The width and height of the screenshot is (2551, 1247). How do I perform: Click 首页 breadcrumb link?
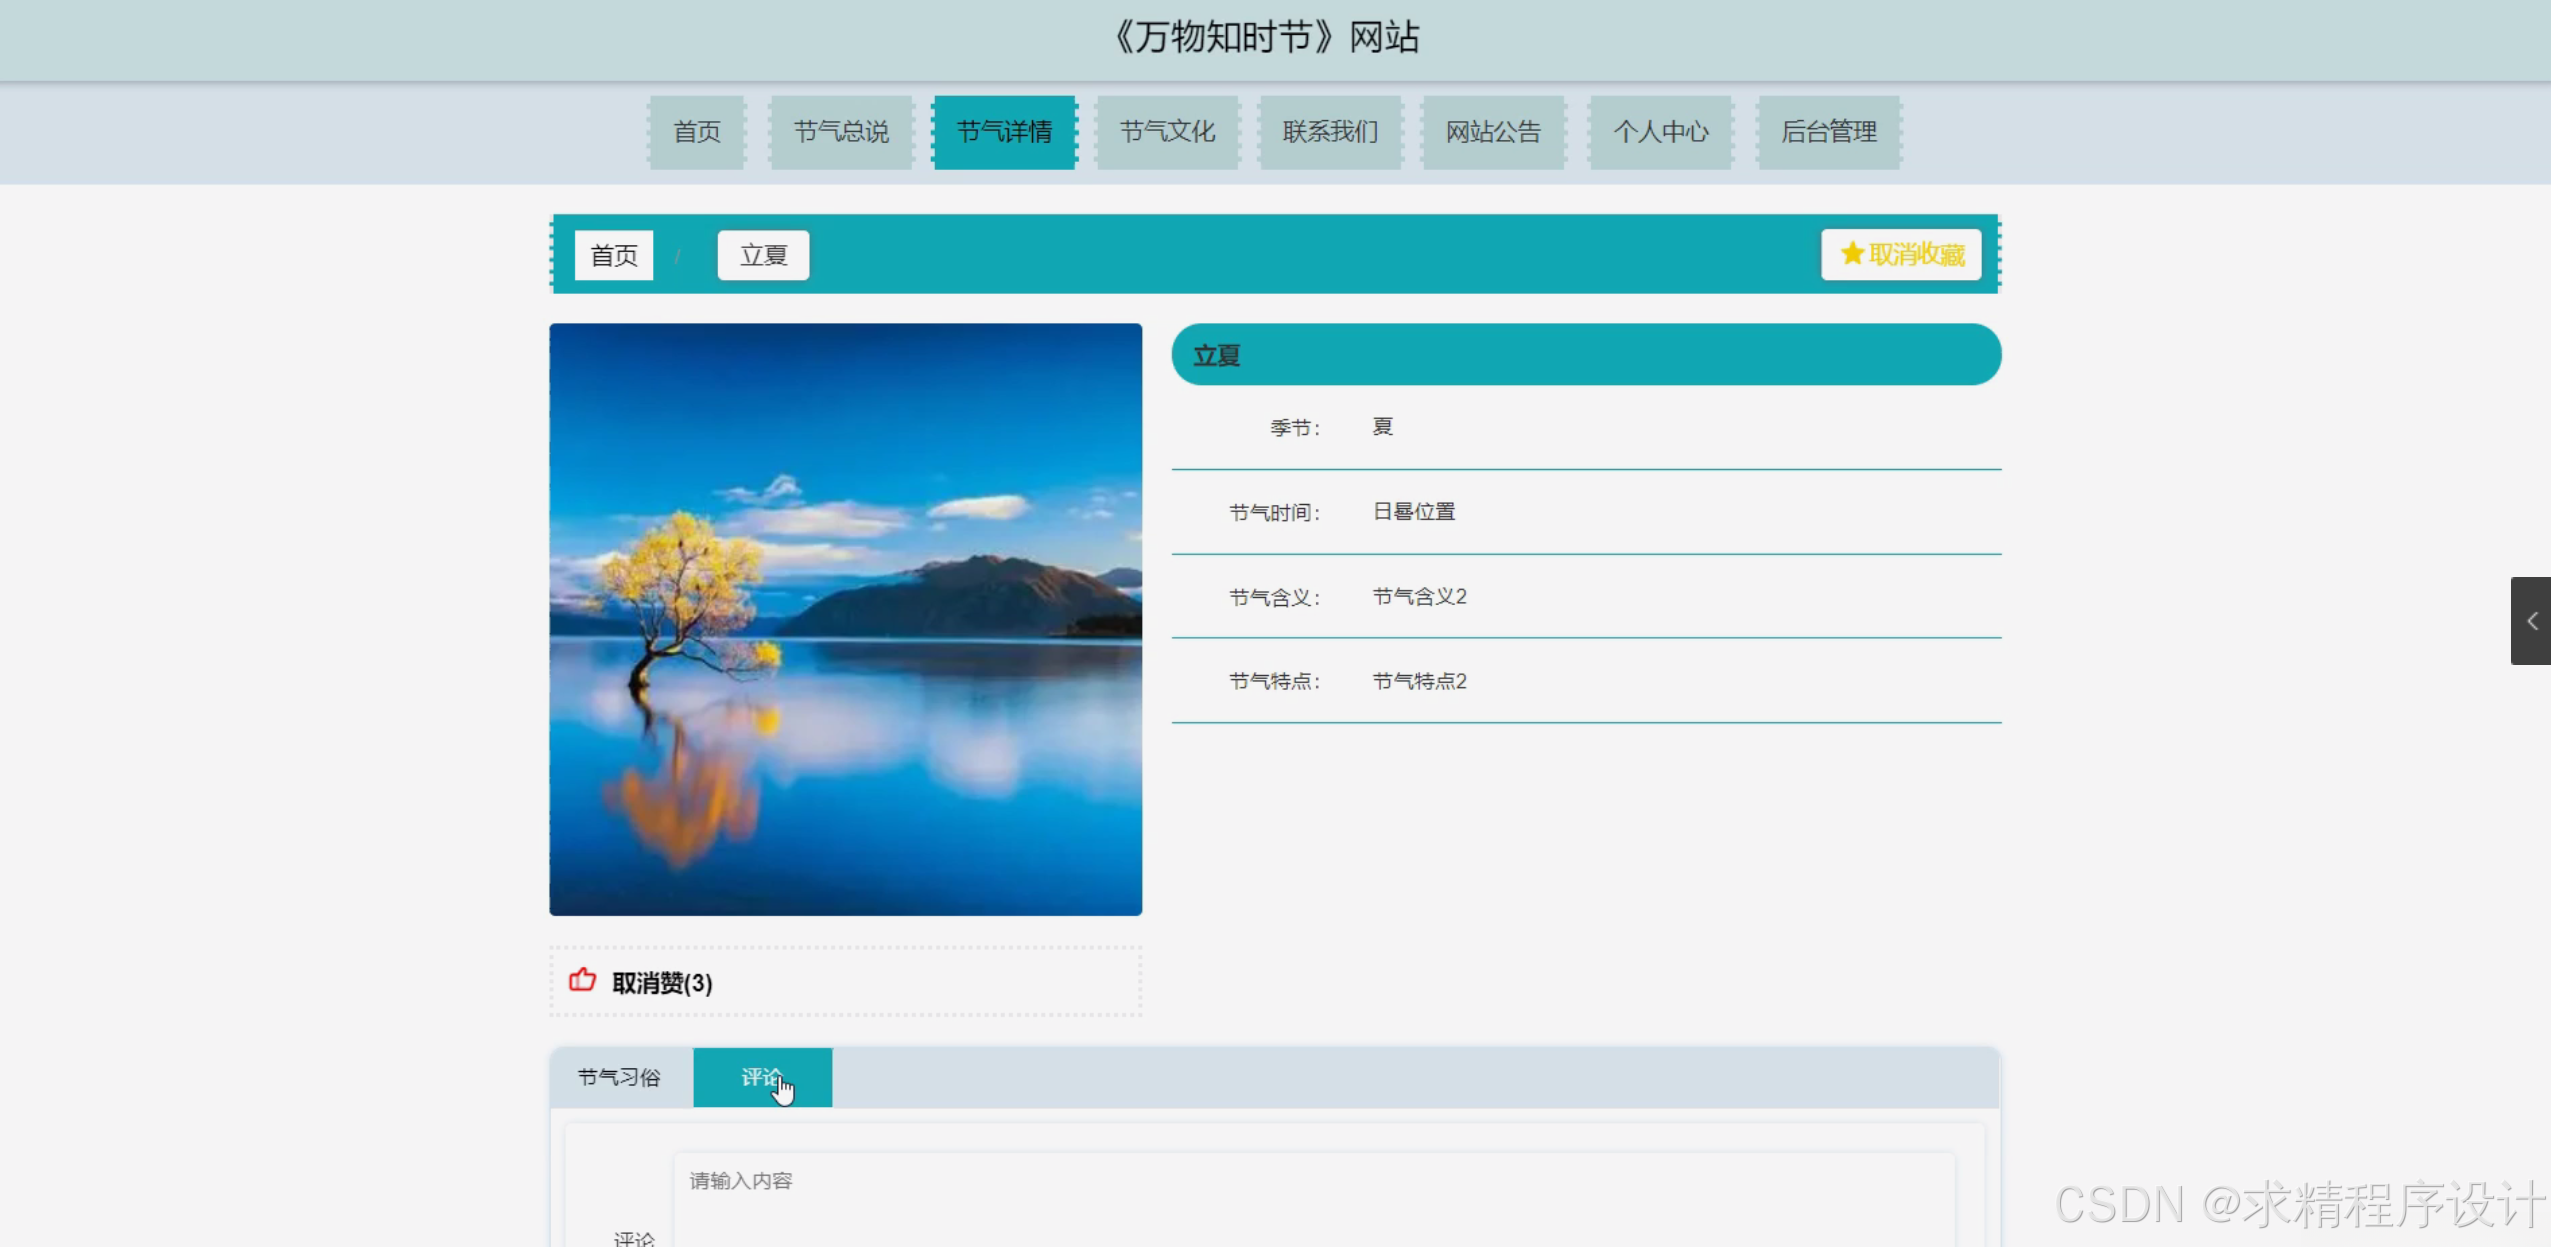tap(613, 255)
